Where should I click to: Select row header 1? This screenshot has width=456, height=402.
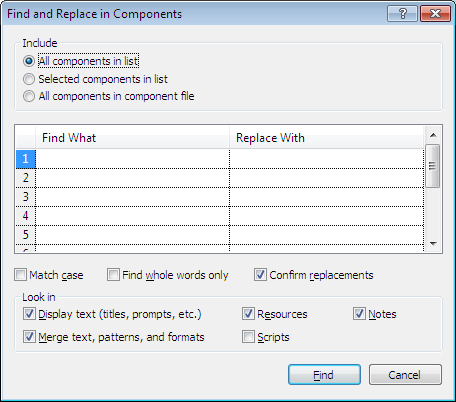pos(26,159)
